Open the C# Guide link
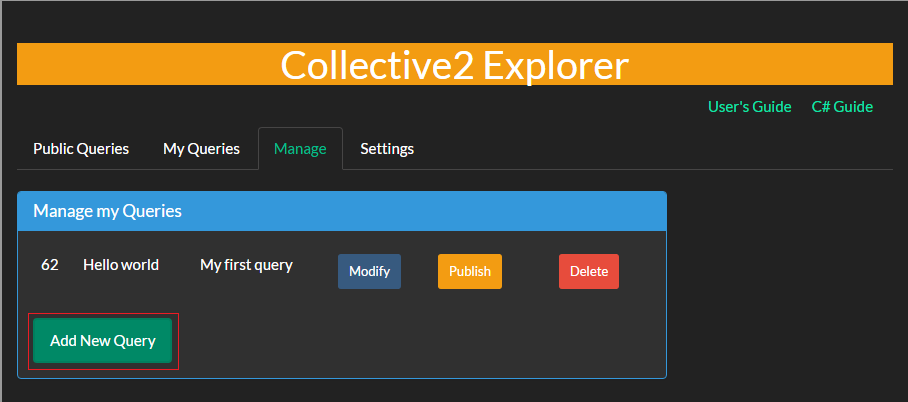The width and height of the screenshot is (908, 402). [842, 107]
